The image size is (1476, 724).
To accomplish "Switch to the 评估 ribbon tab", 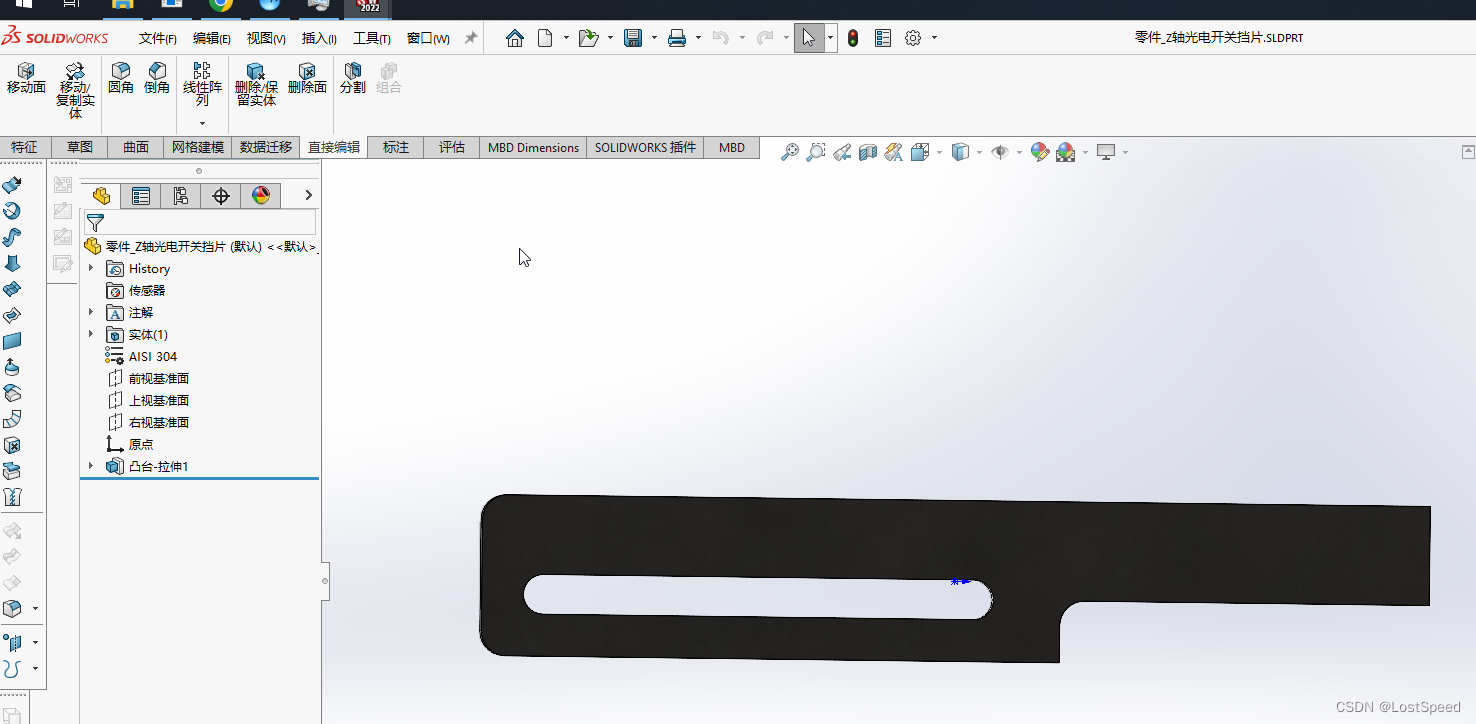I will pyautogui.click(x=451, y=147).
